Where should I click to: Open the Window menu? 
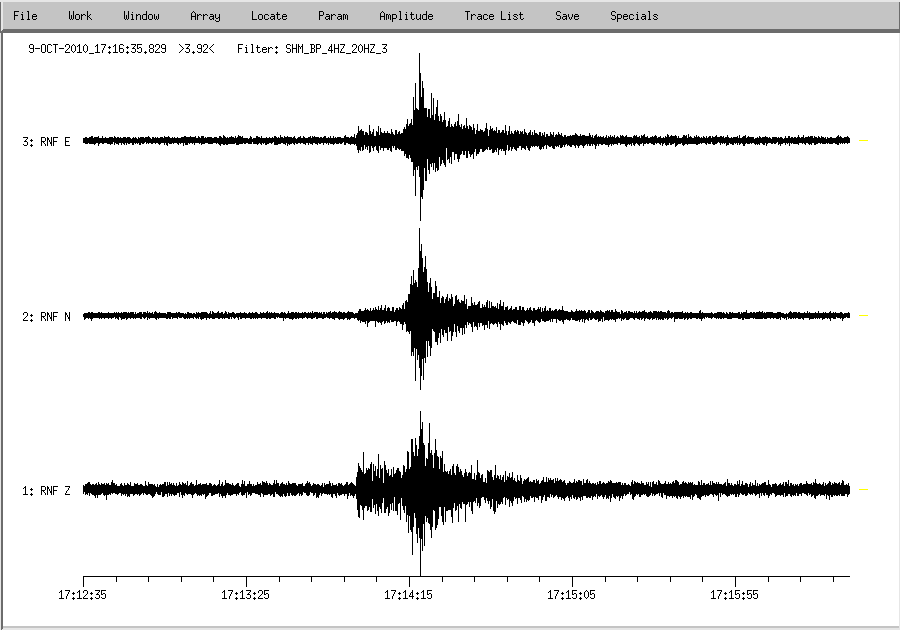click(141, 16)
